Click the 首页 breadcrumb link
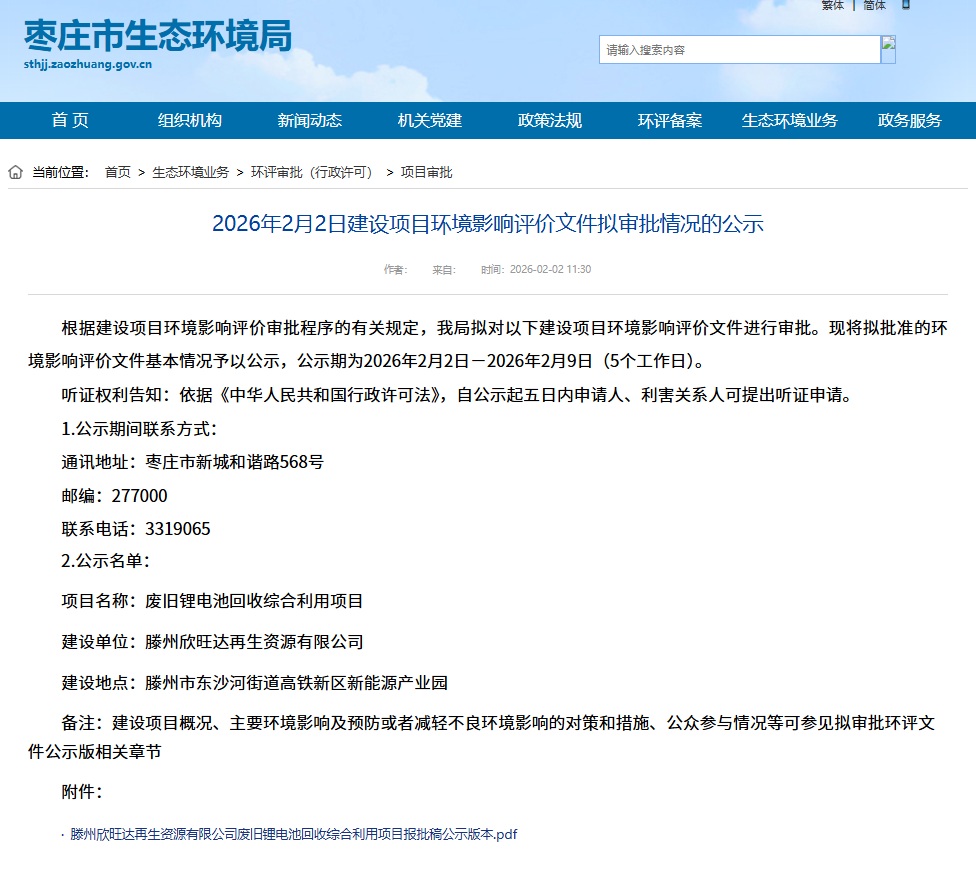Screen dimensions: 976x888 click(120, 171)
